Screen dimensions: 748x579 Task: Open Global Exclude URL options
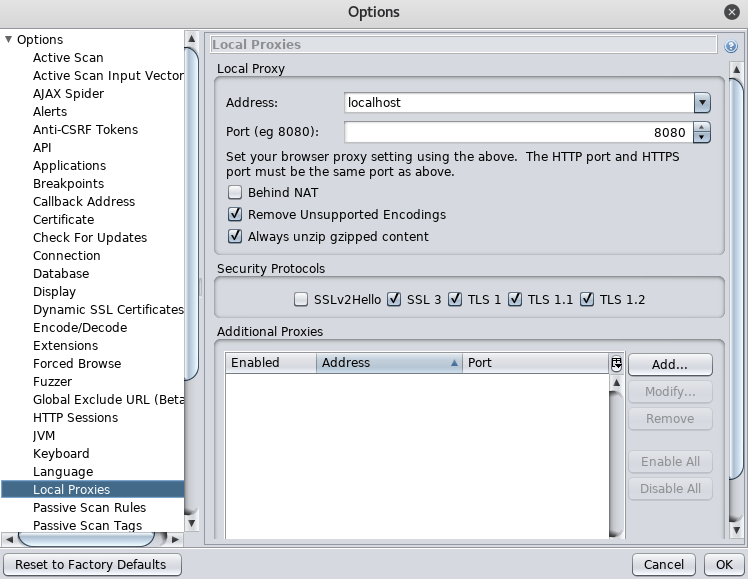108,400
